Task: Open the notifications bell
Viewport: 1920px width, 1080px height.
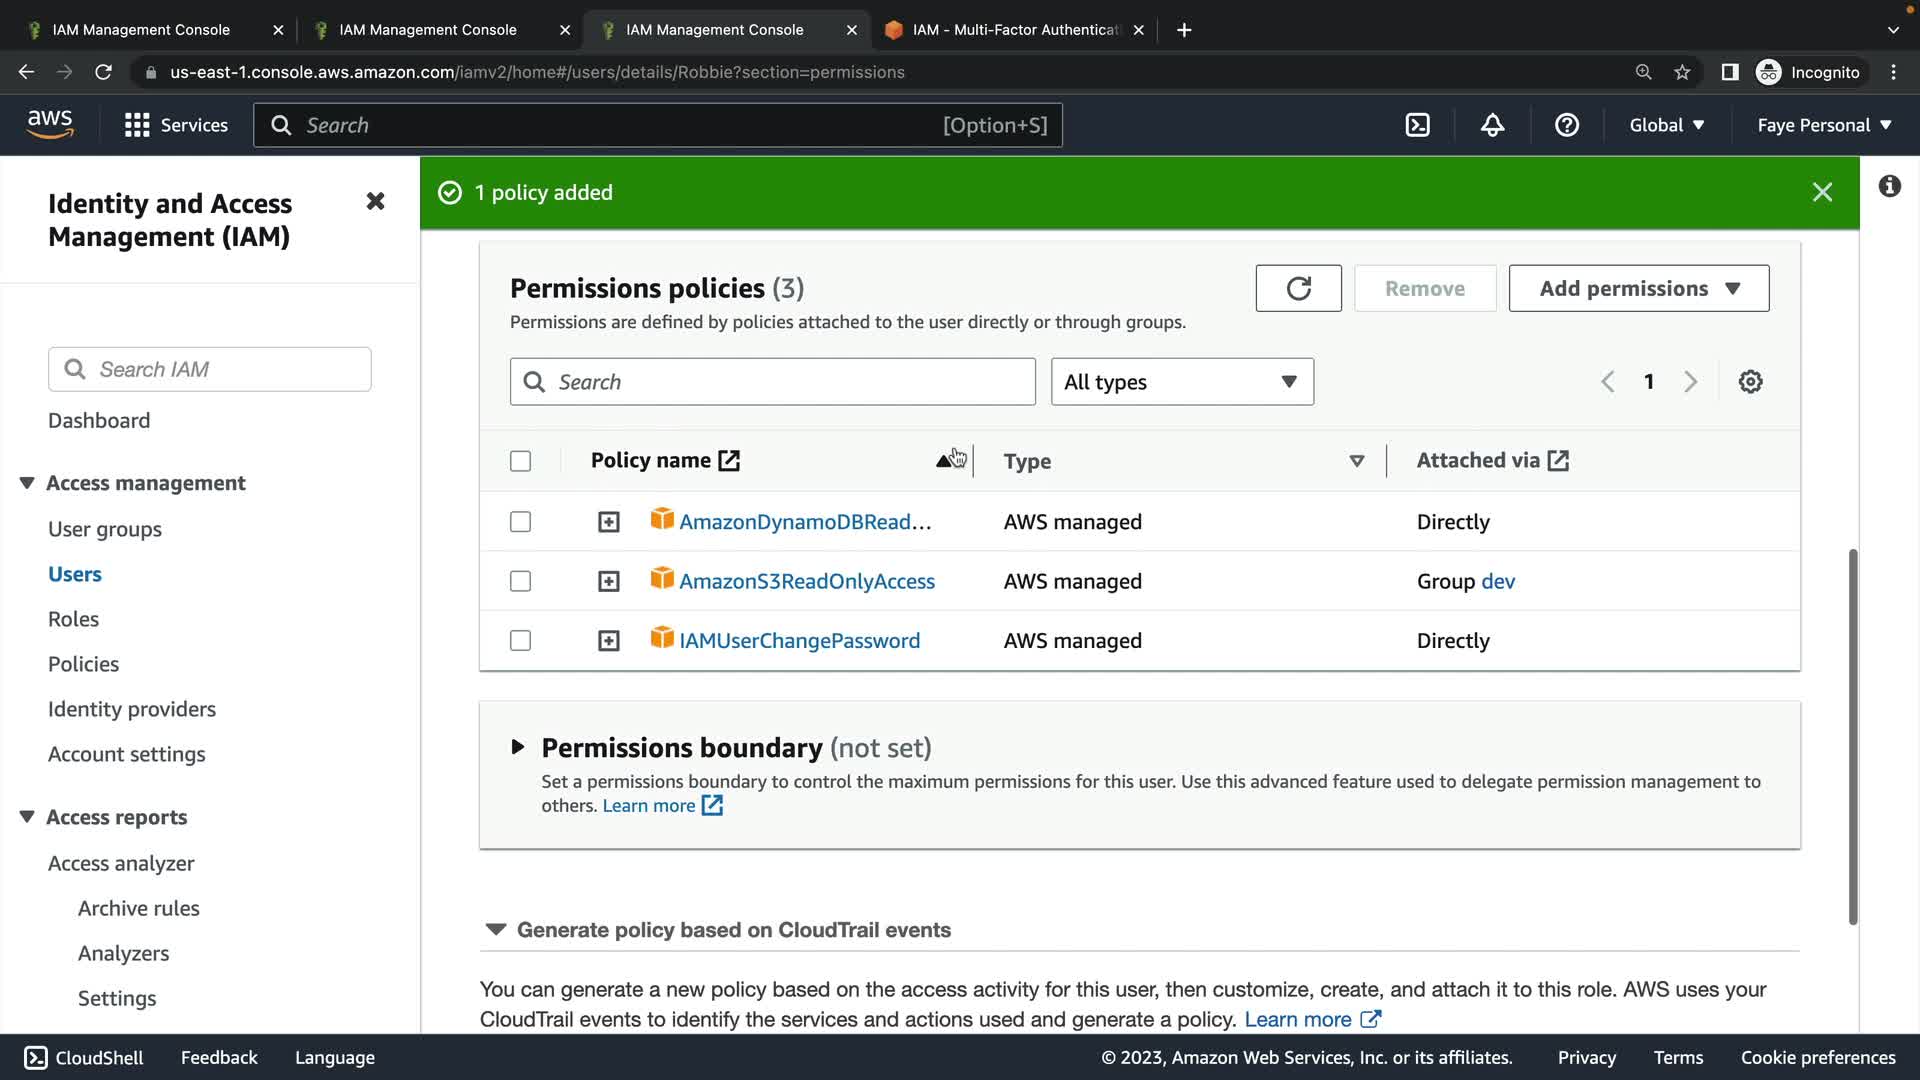Action: [x=1492, y=125]
